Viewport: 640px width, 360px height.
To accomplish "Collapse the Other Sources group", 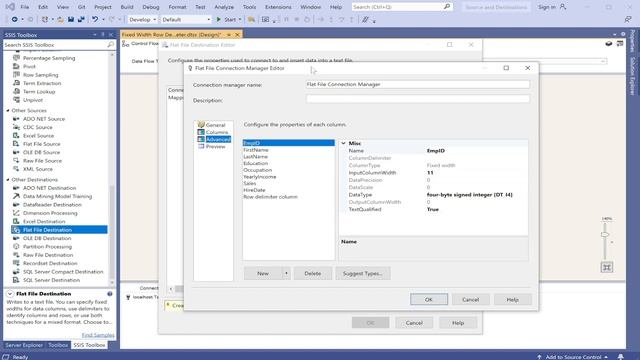I will tap(8, 111).
